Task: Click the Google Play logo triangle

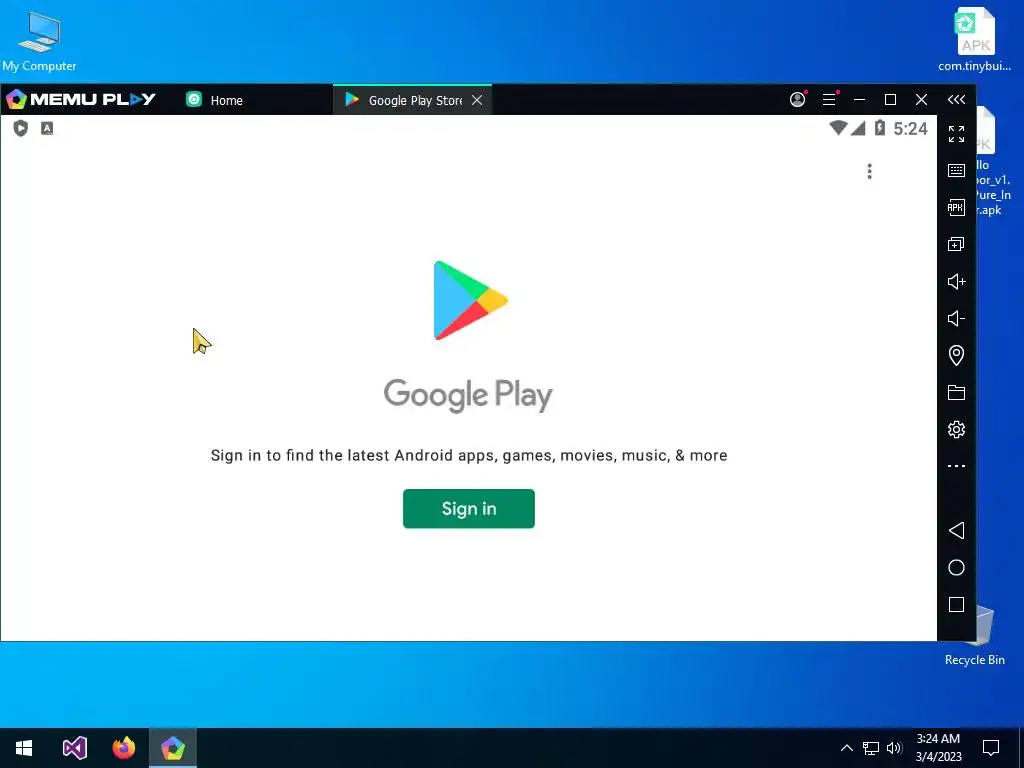Action: [x=470, y=300]
